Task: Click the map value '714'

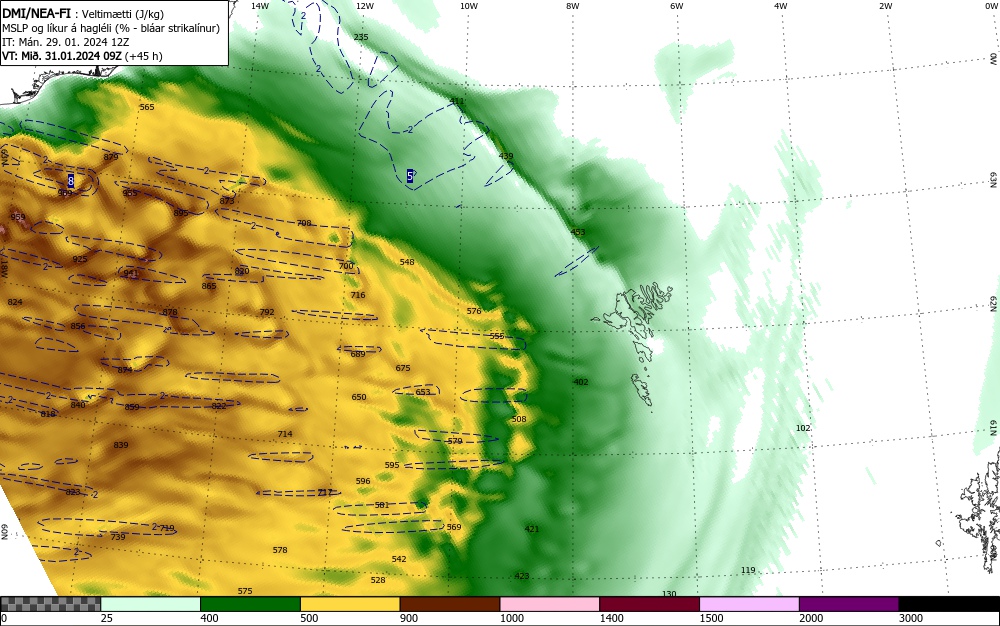Action: click(285, 434)
